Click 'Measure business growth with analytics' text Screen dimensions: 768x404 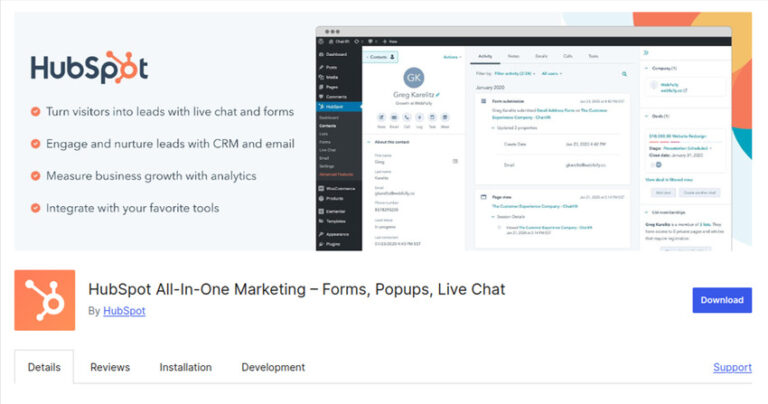[151, 176]
